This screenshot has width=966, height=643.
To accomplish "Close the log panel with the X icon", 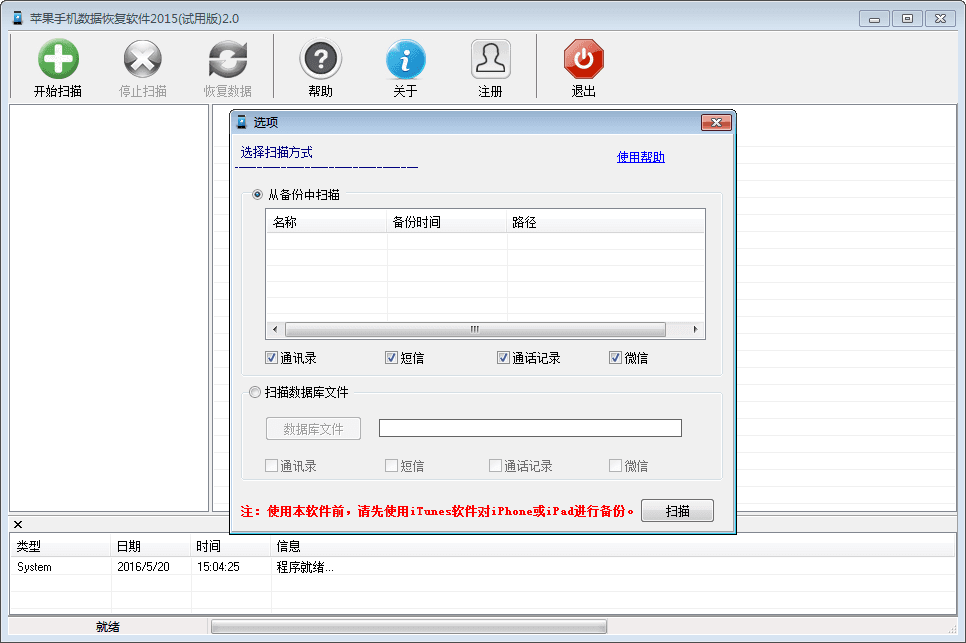I will tap(18, 525).
